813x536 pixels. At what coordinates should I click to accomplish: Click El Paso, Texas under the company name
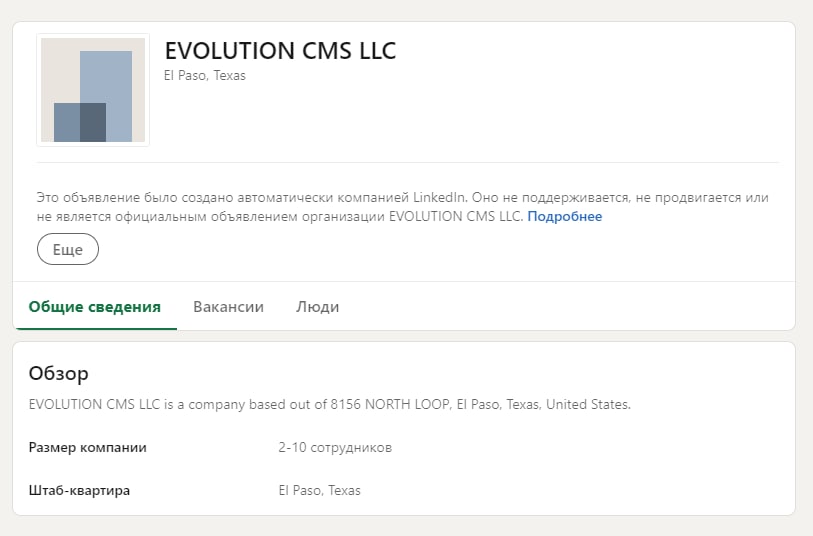(x=205, y=76)
